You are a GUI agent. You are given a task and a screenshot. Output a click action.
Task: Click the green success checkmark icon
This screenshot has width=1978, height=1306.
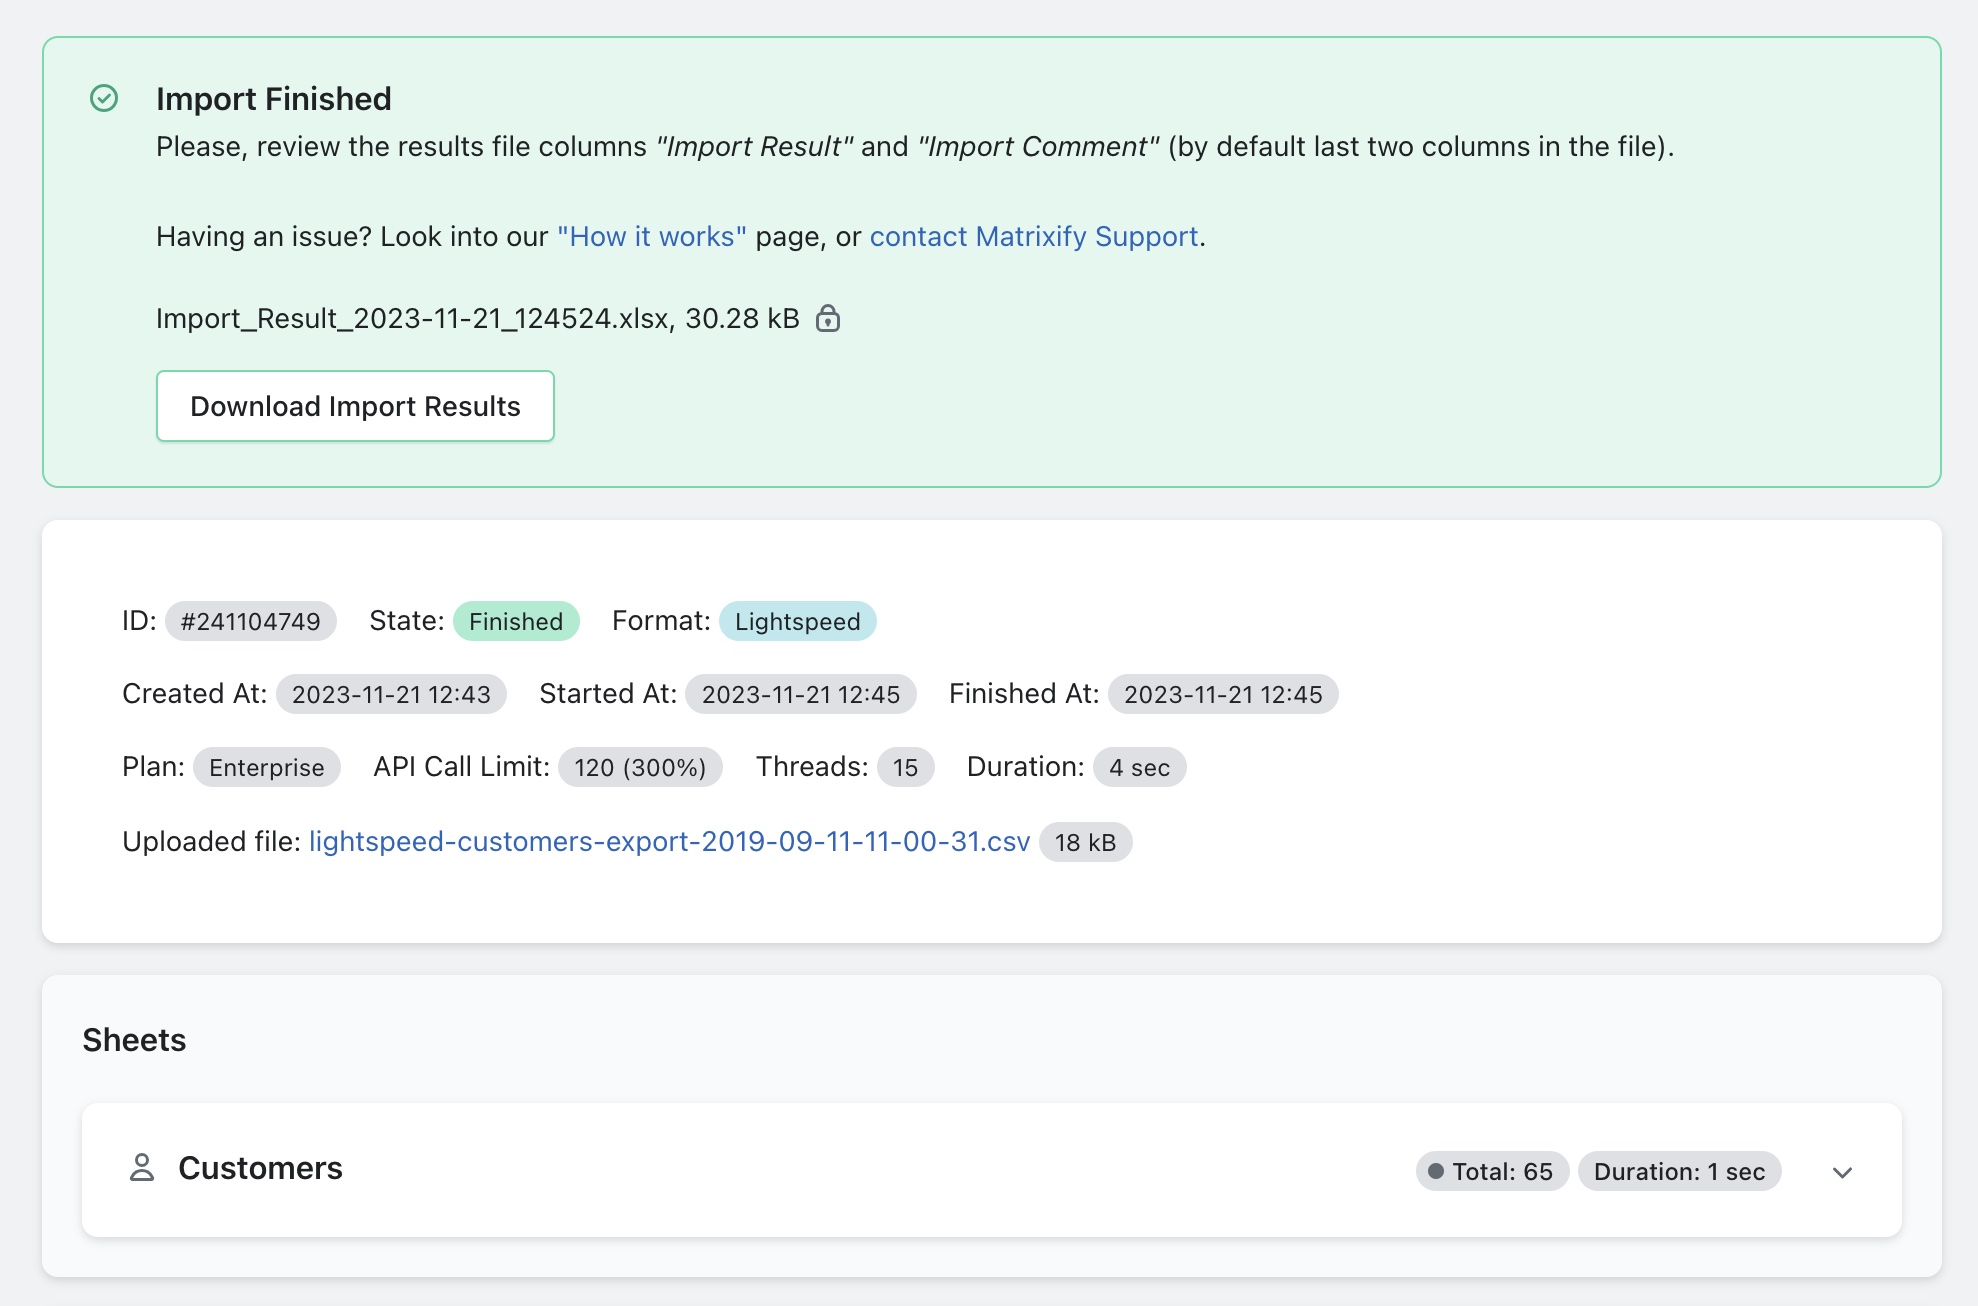pyautogui.click(x=104, y=98)
